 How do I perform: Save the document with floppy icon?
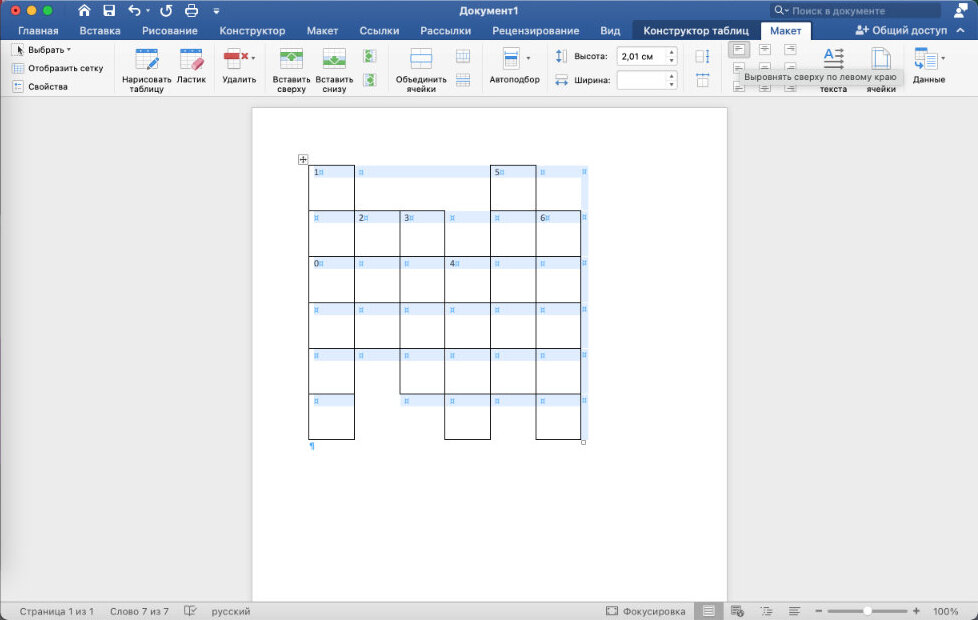click(109, 11)
